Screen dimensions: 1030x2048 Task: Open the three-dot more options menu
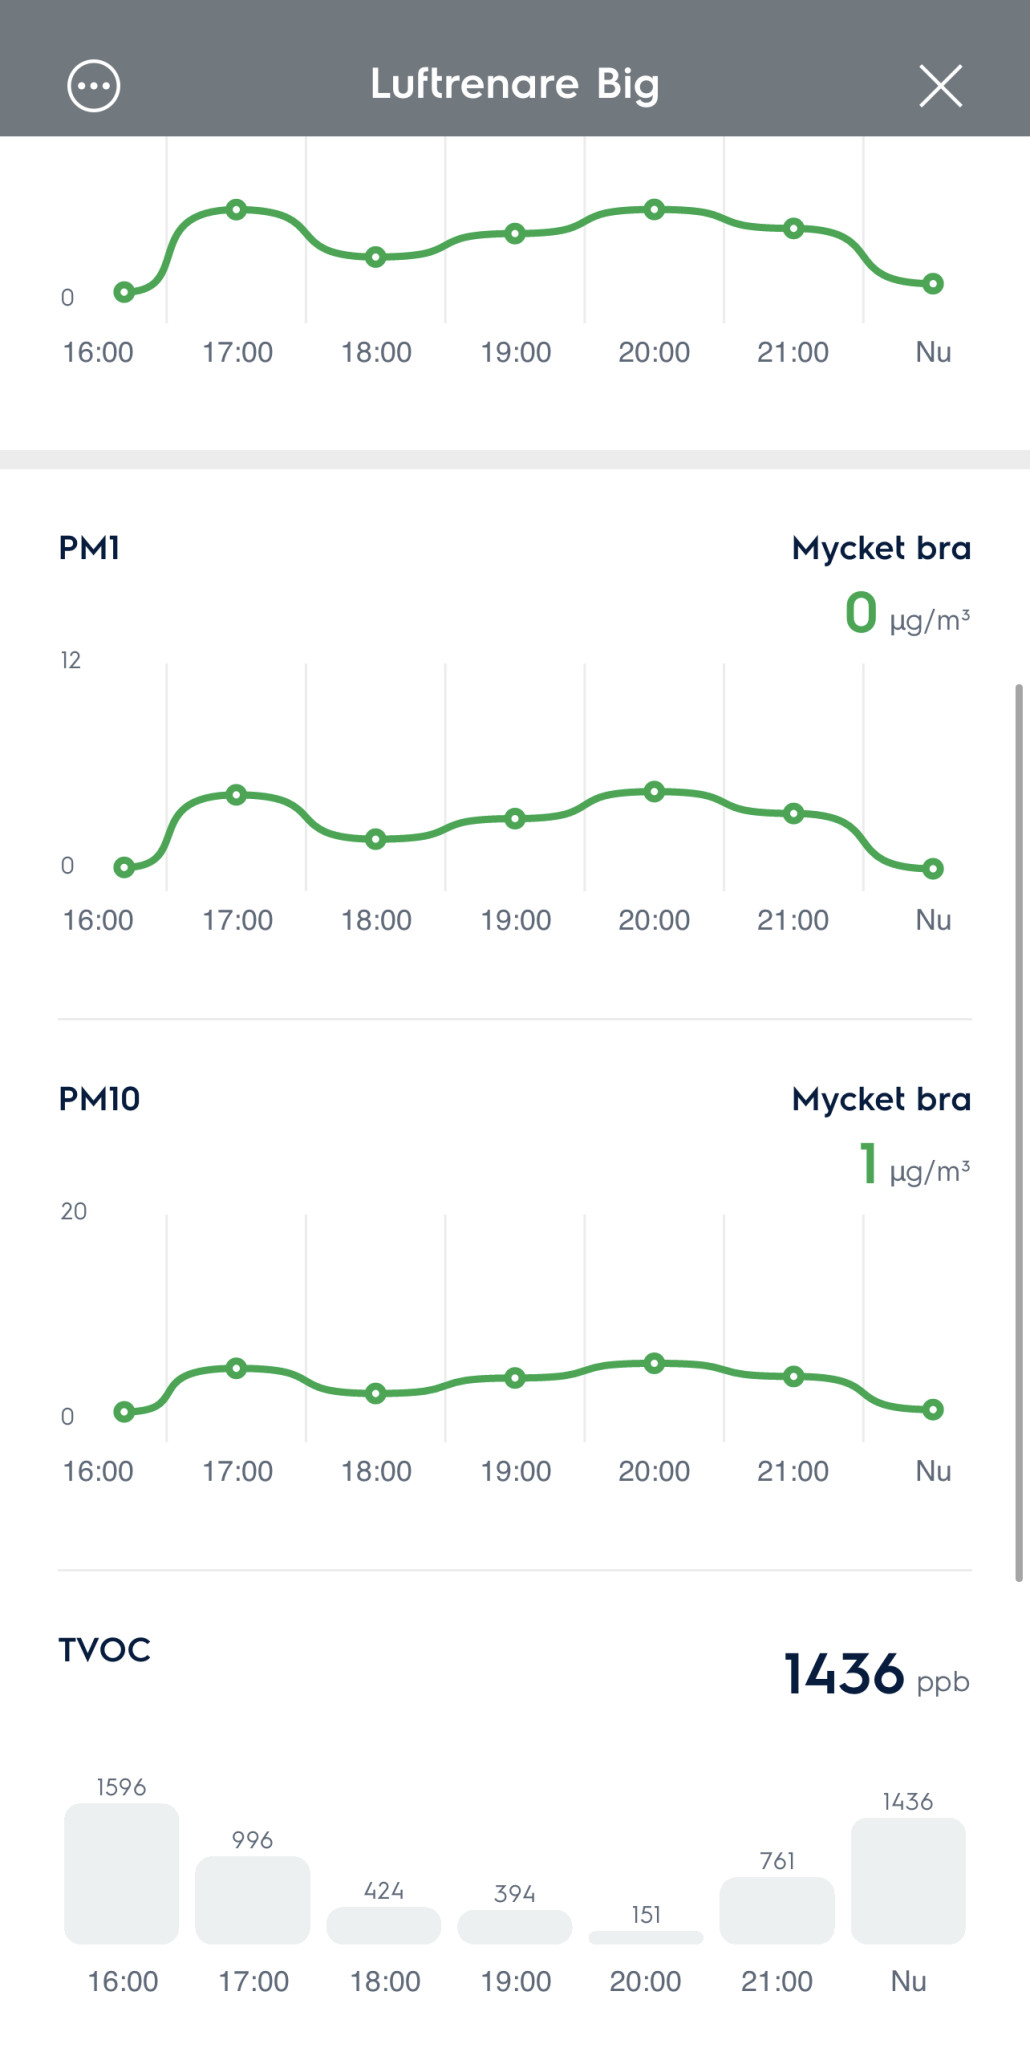(x=94, y=86)
